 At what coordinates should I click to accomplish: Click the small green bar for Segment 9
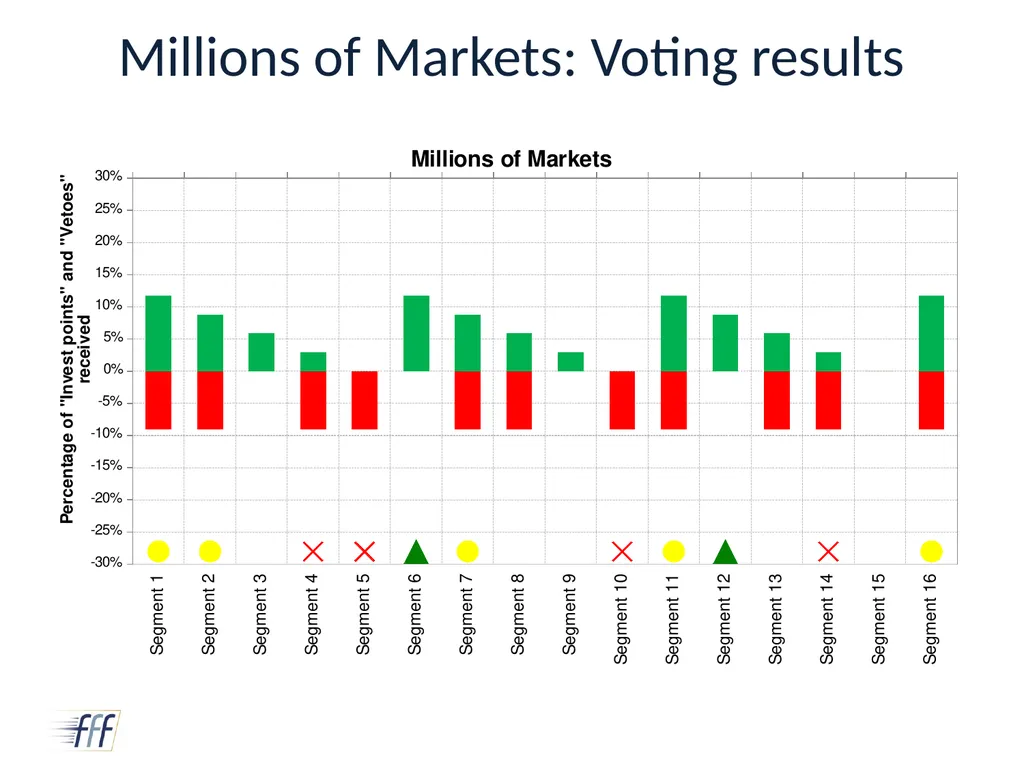tap(571, 362)
